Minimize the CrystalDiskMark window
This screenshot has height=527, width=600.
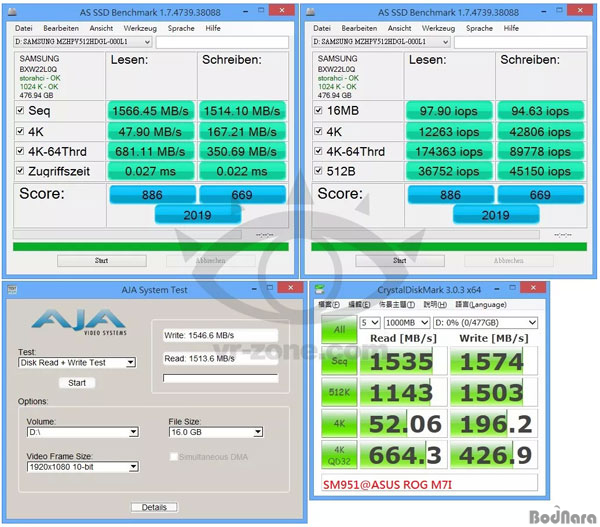[x=497, y=289]
